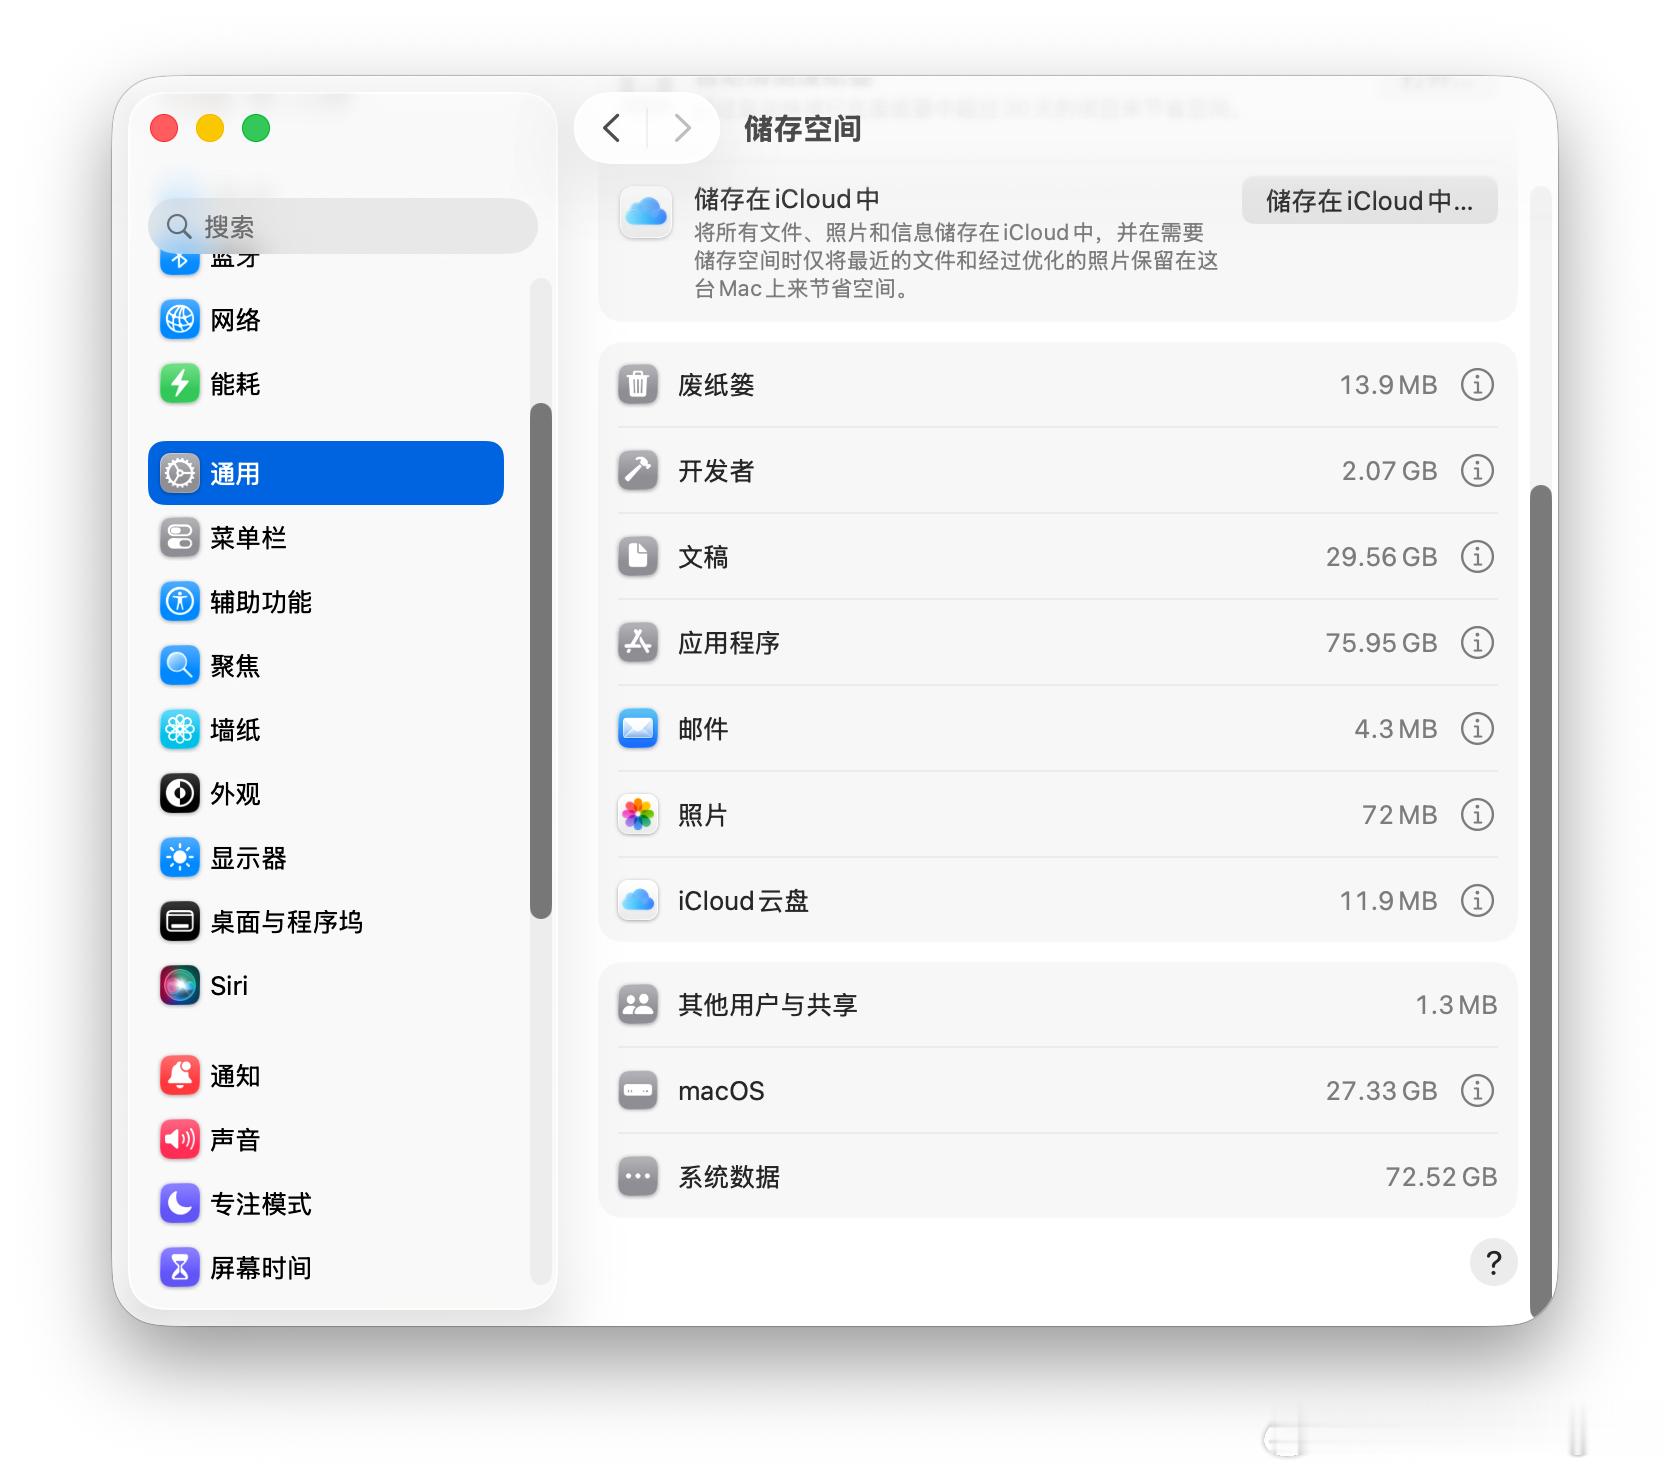The height and width of the screenshot is (1474, 1670).
Task: Open 外观 settings in sidebar
Action: point(326,794)
